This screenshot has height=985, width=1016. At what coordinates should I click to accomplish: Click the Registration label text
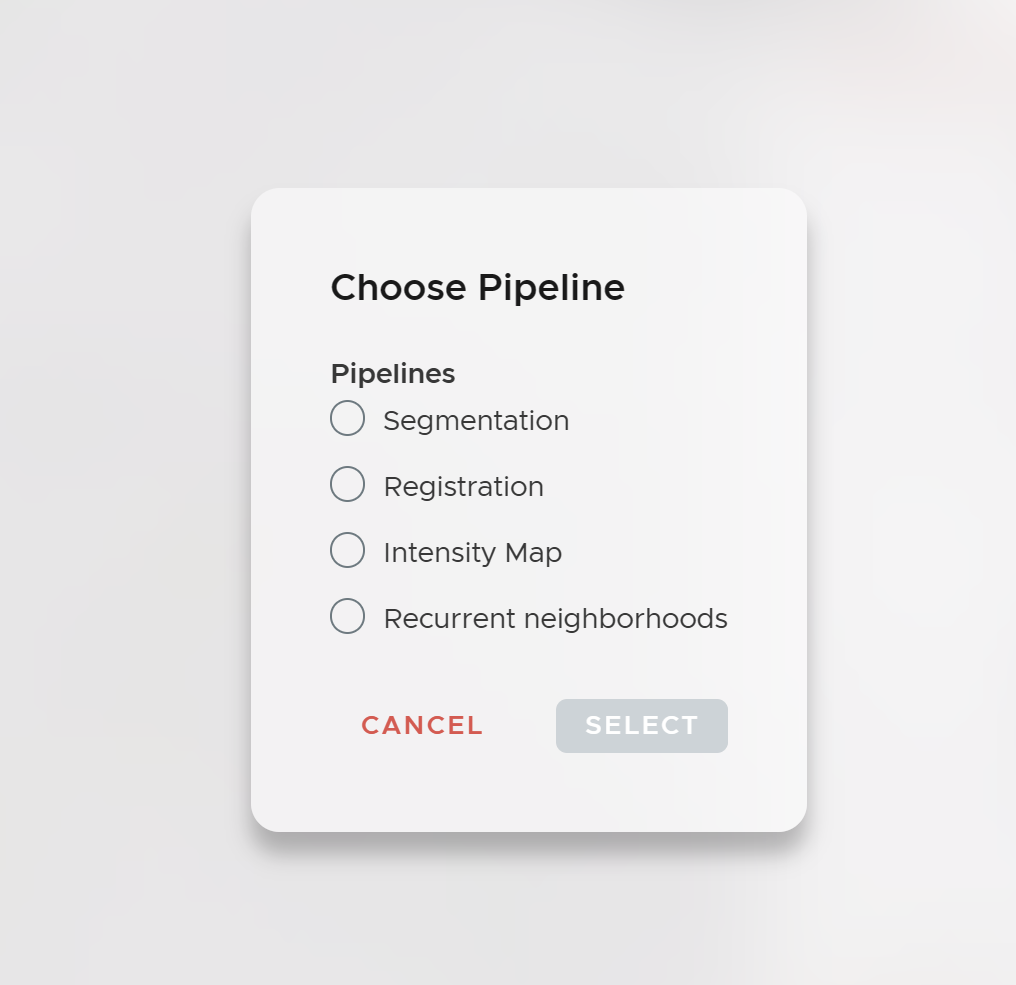463,487
